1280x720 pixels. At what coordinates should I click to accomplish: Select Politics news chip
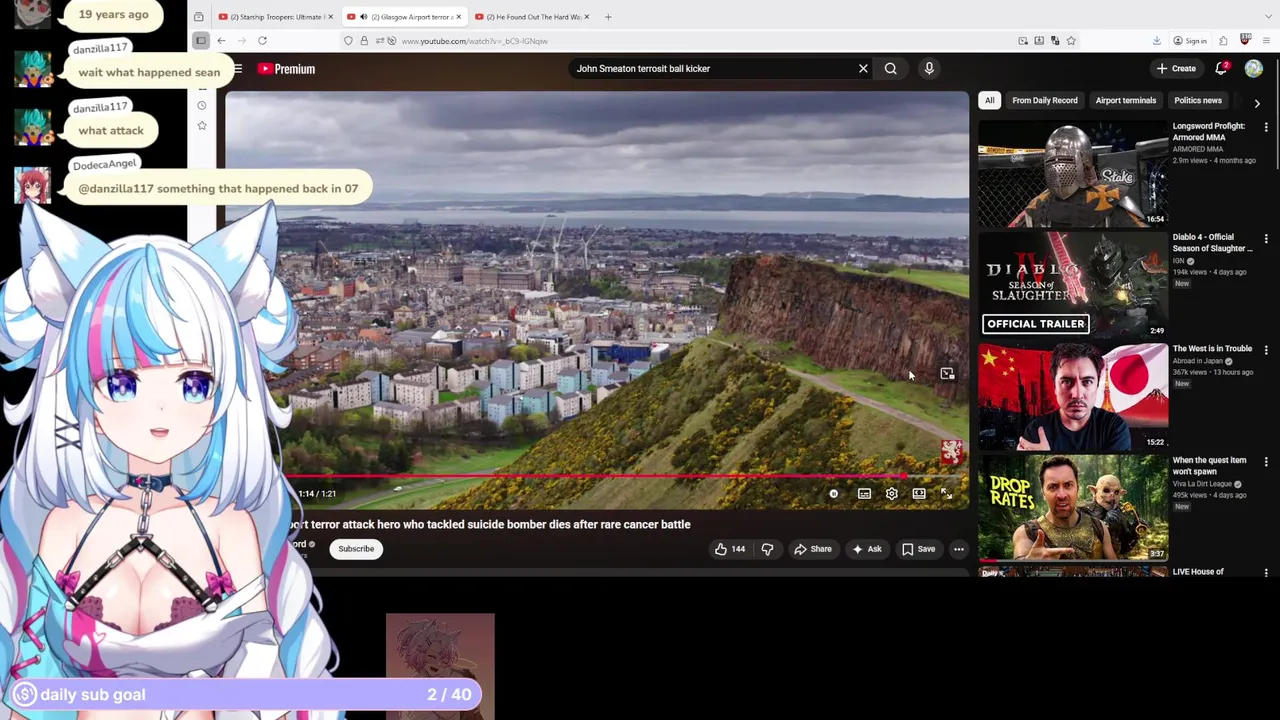1197,100
